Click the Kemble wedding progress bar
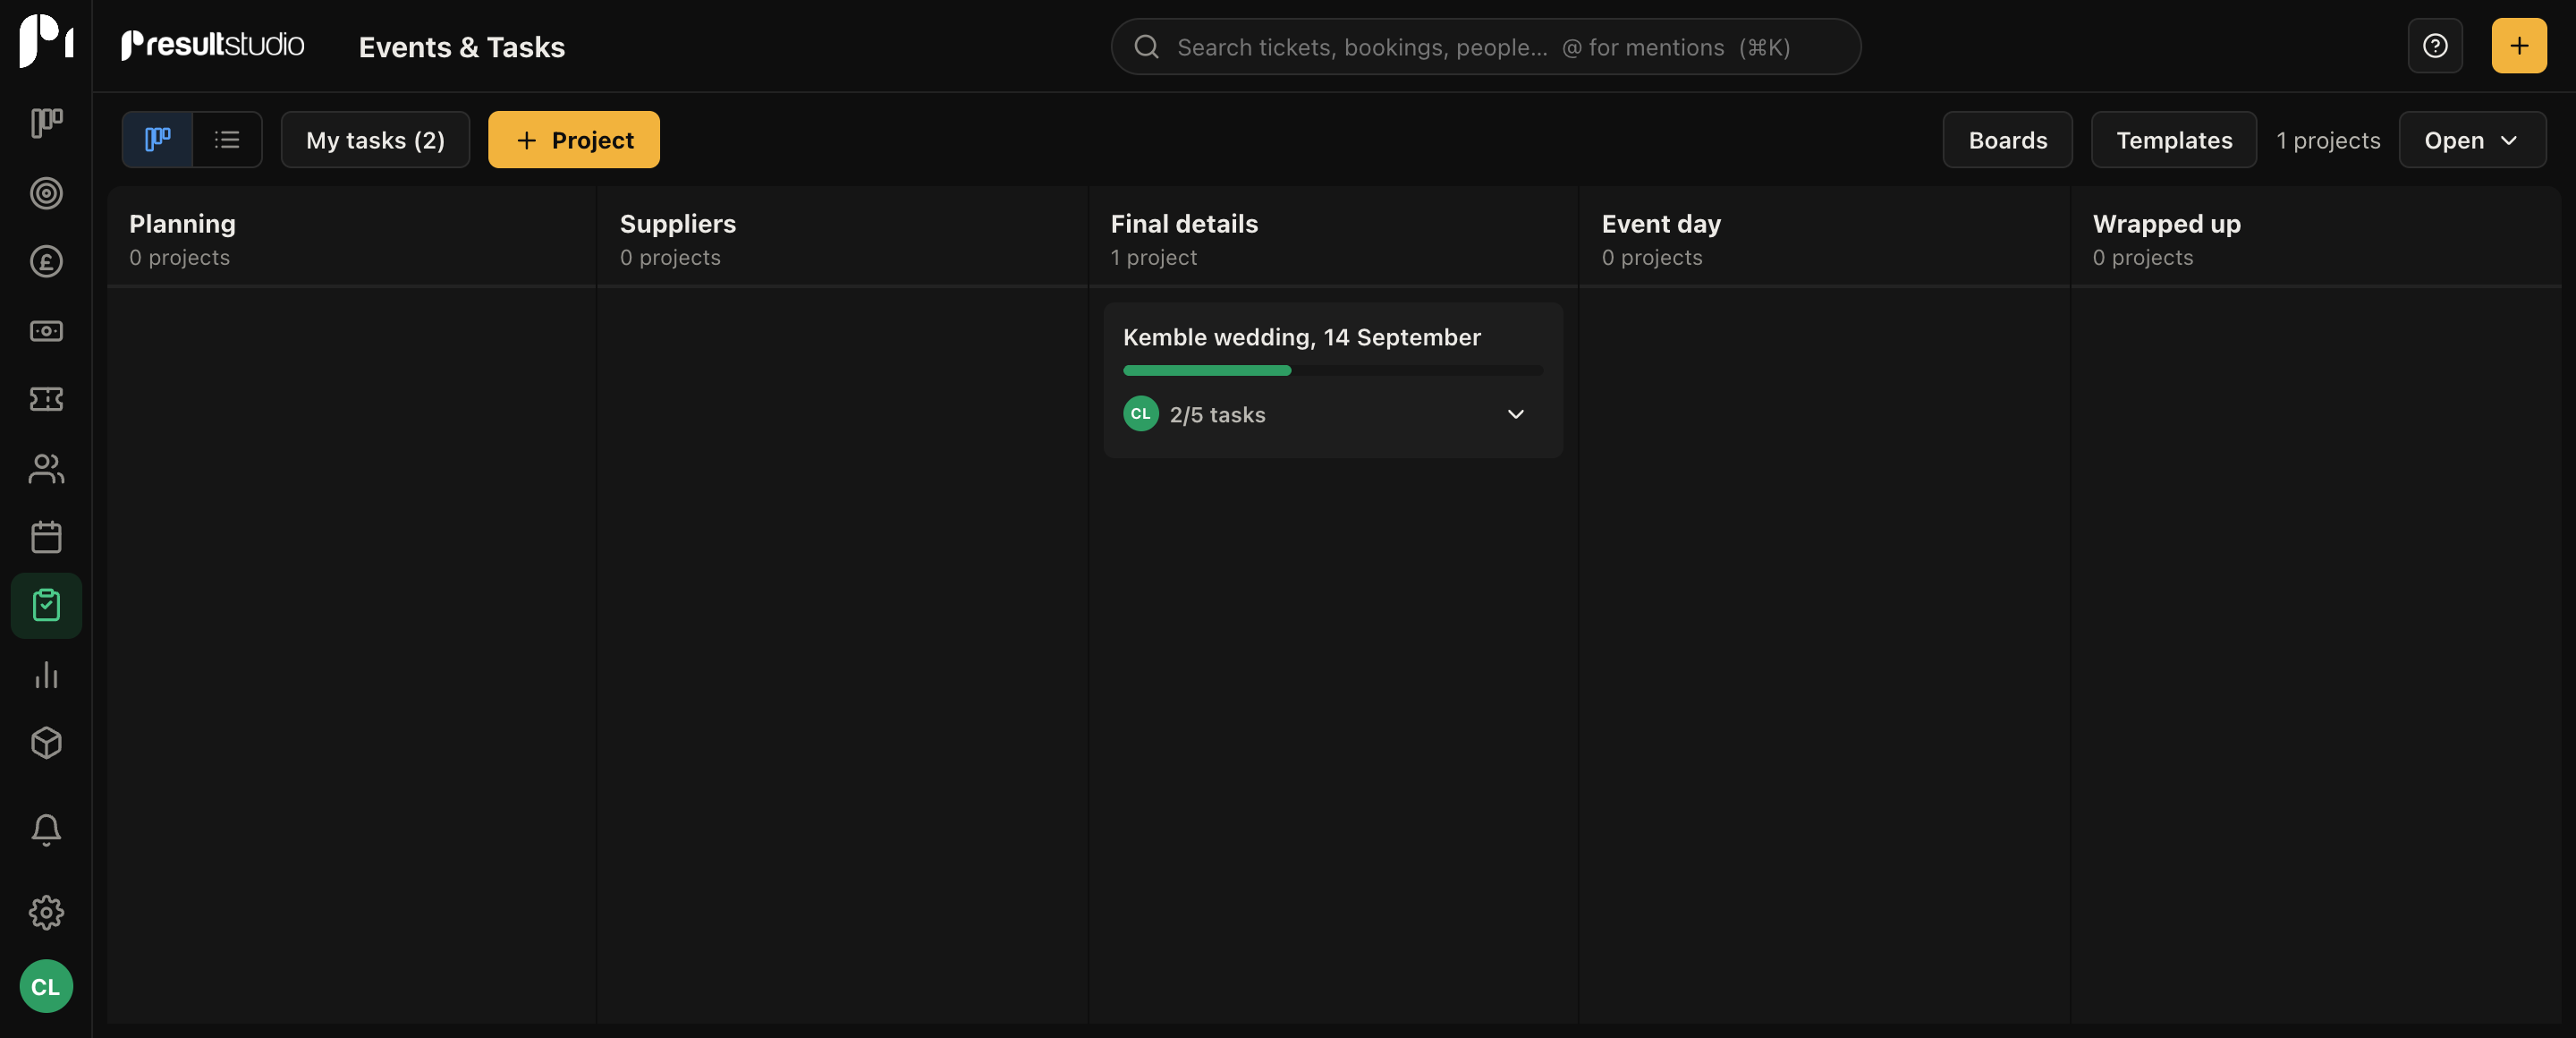This screenshot has width=2576, height=1038. pos(1332,370)
